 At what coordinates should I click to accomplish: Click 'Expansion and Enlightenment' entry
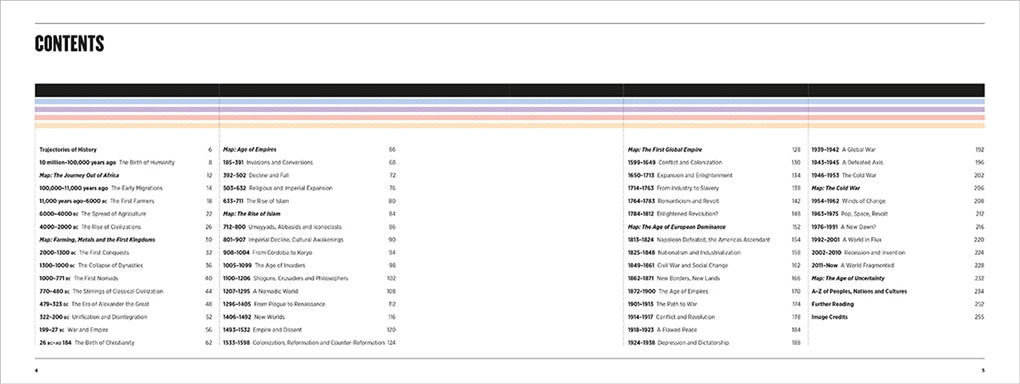(x=695, y=175)
